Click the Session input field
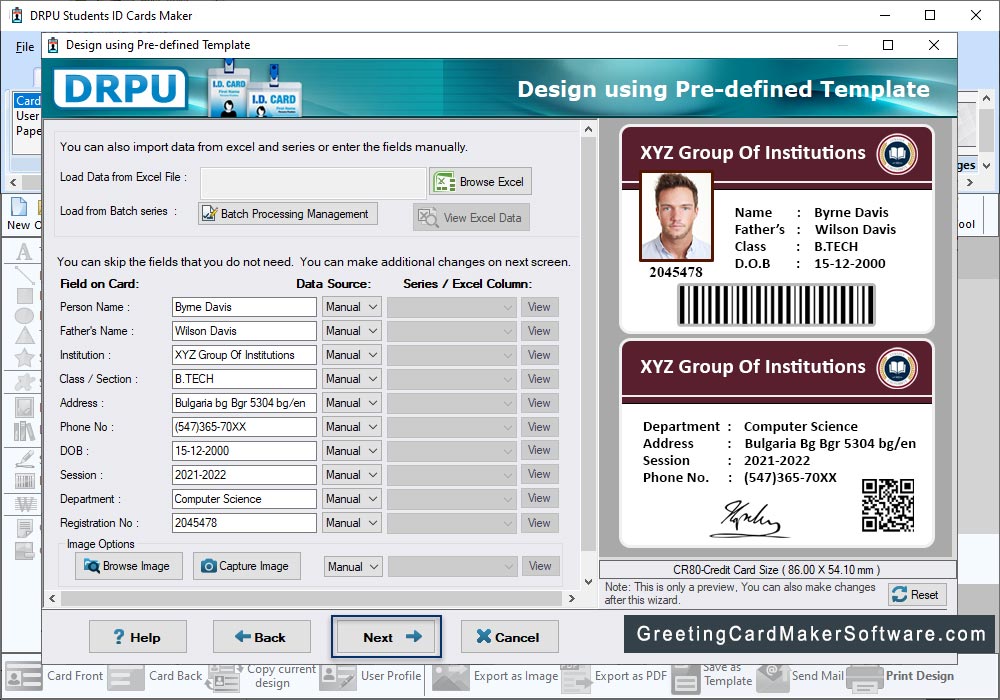This screenshot has width=1000, height=700. click(x=244, y=475)
